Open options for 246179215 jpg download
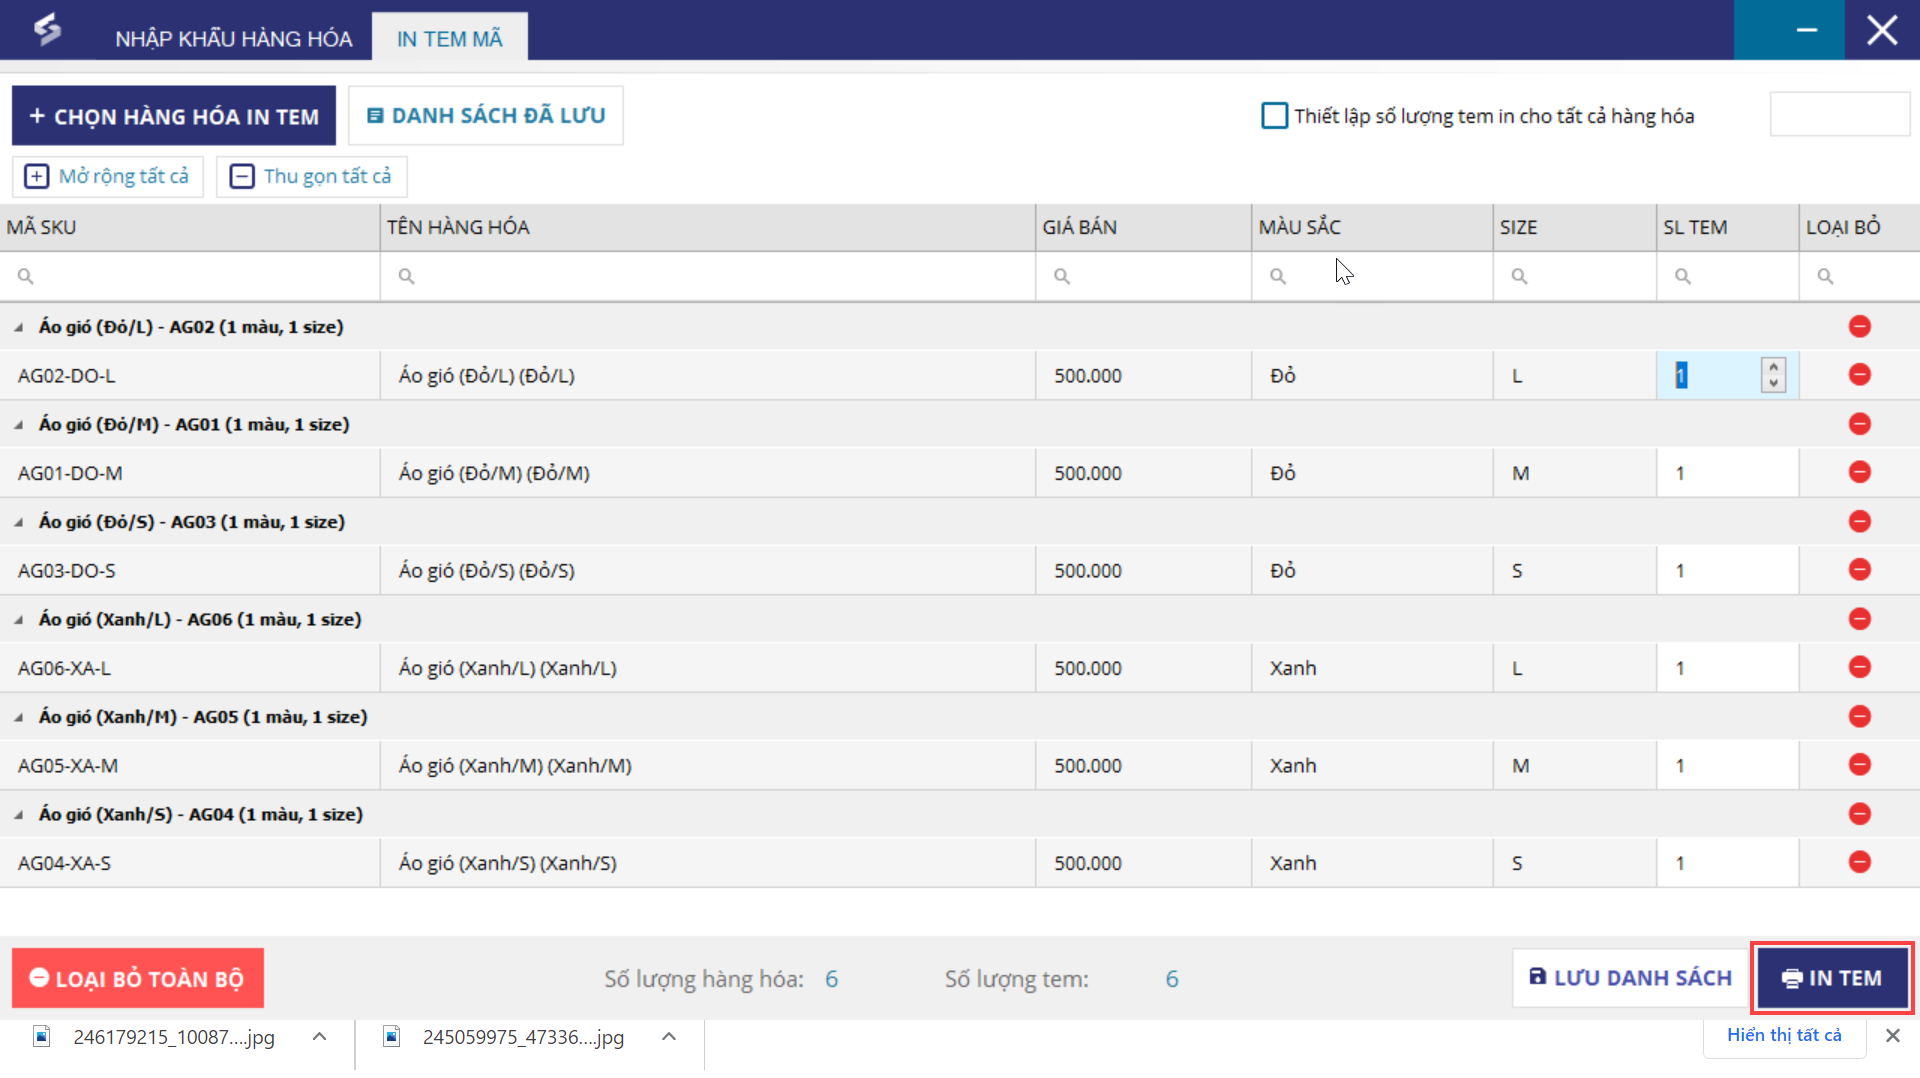The height and width of the screenshot is (1078, 1920). coord(319,1037)
